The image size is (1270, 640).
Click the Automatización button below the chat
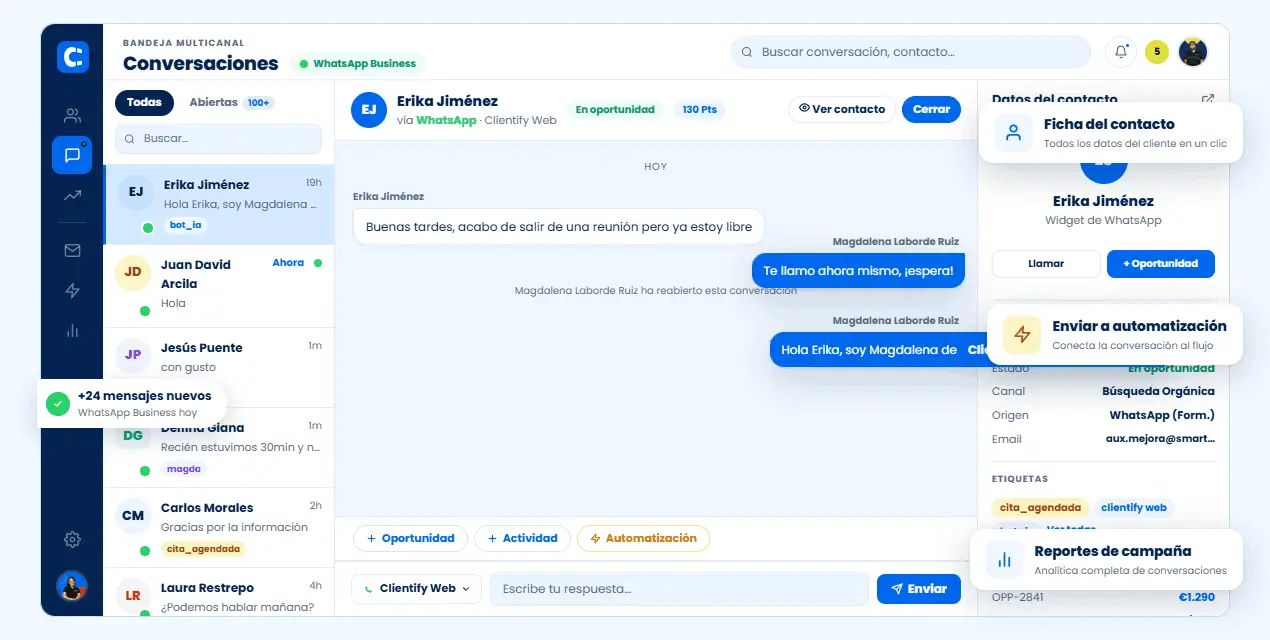[643, 538]
